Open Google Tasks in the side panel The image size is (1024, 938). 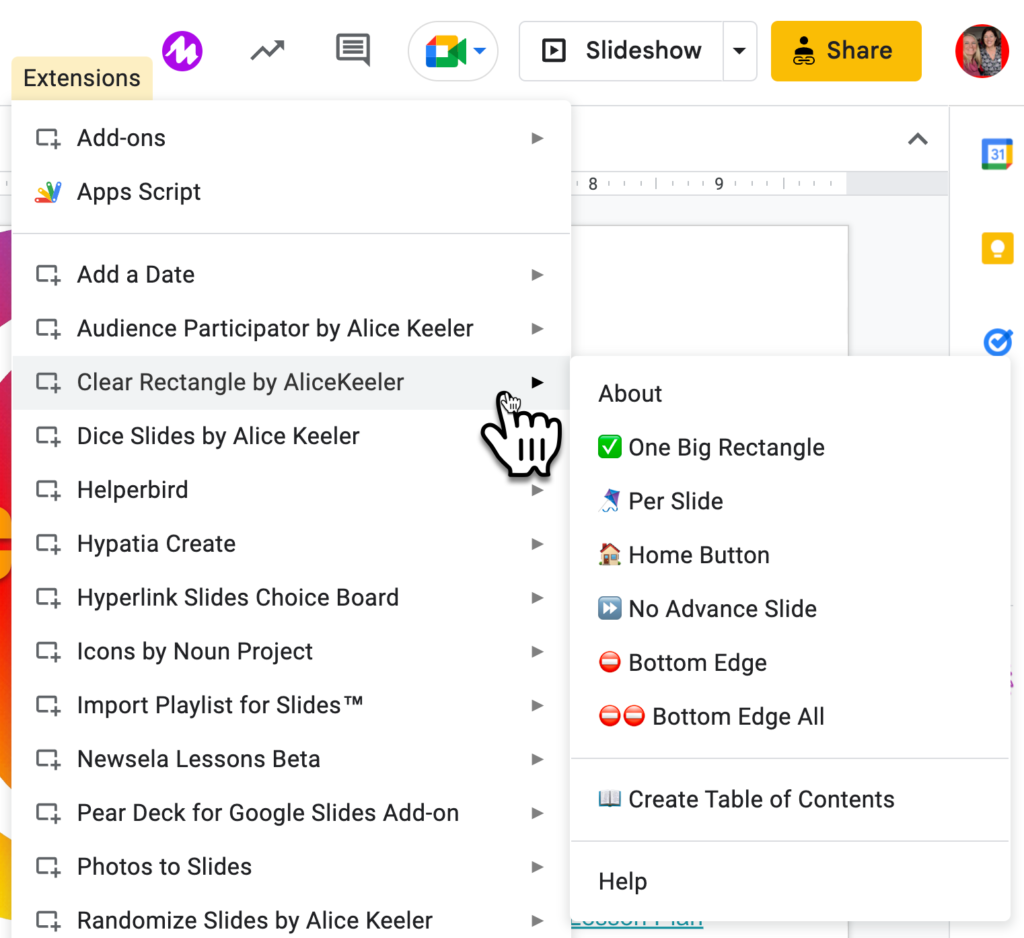coord(998,342)
